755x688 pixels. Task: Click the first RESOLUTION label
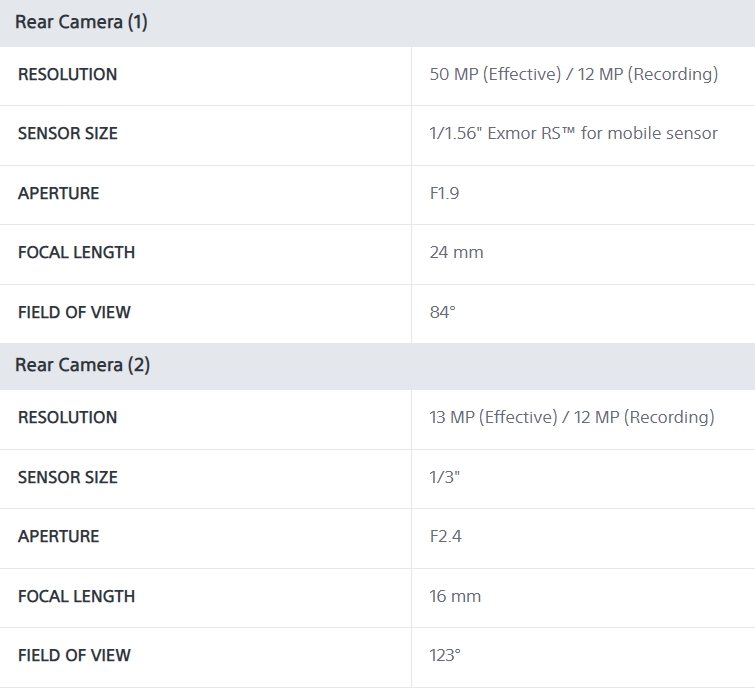[x=67, y=75]
